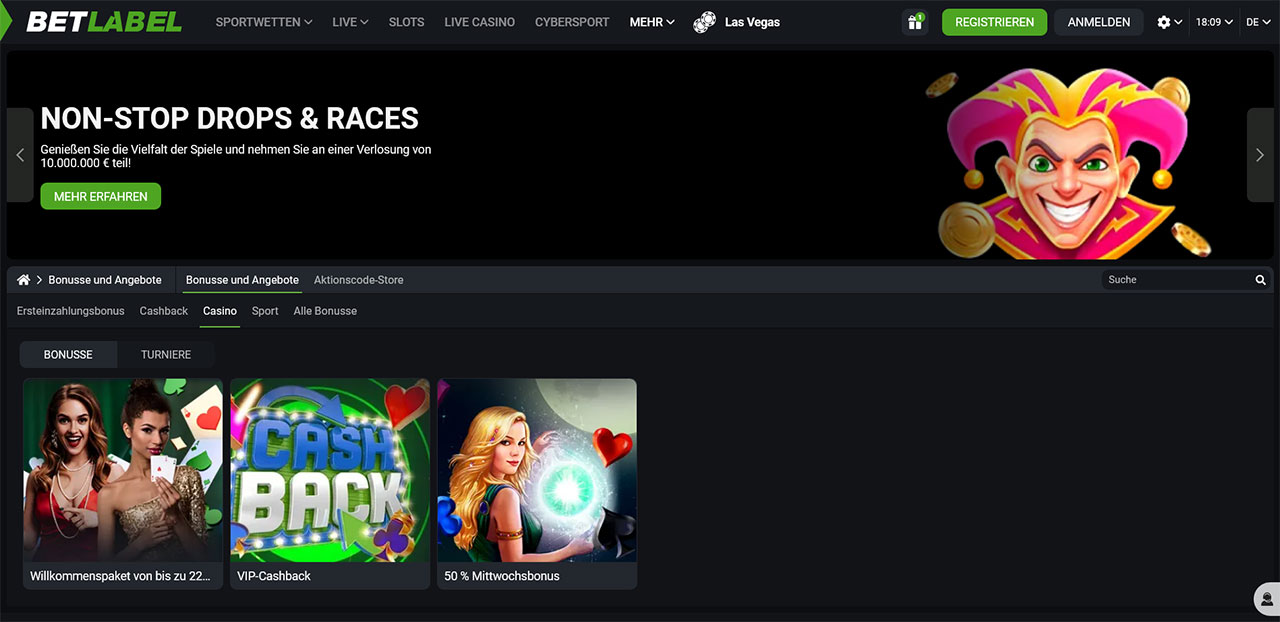The image size is (1280, 622).
Task: Expand the Sportwetten dropdown menu
Action: point(264,22)
